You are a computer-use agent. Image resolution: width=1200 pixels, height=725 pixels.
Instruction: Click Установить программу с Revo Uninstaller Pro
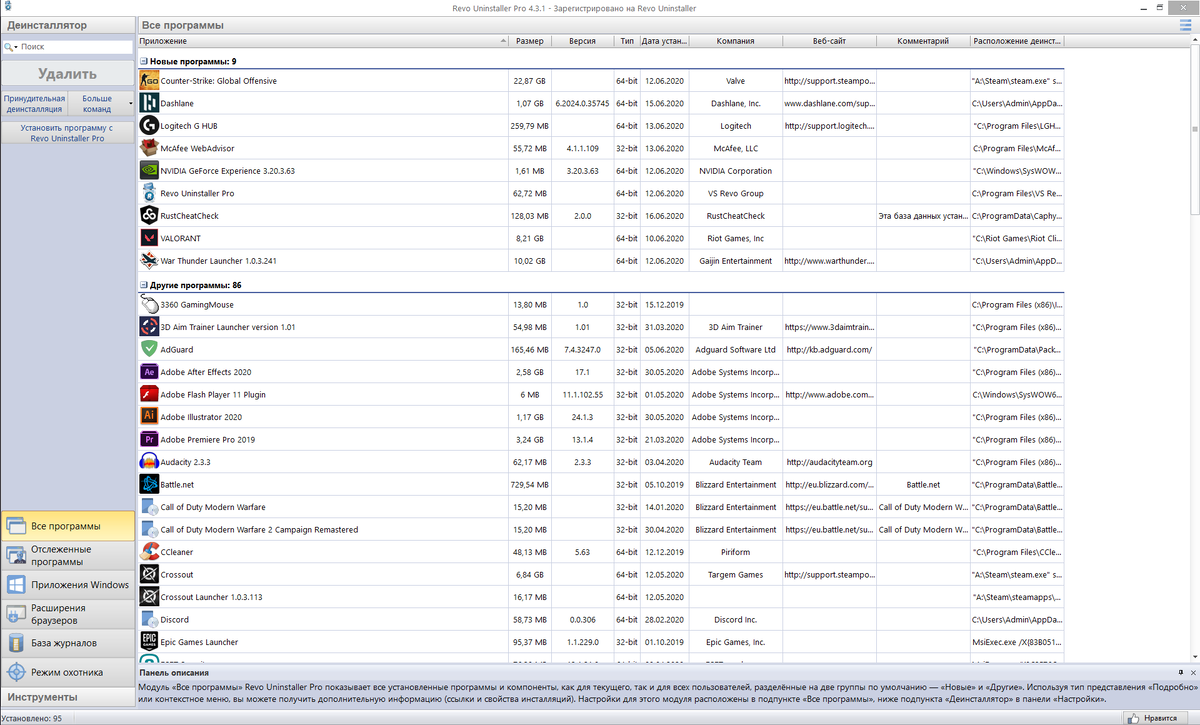[67, 133]
